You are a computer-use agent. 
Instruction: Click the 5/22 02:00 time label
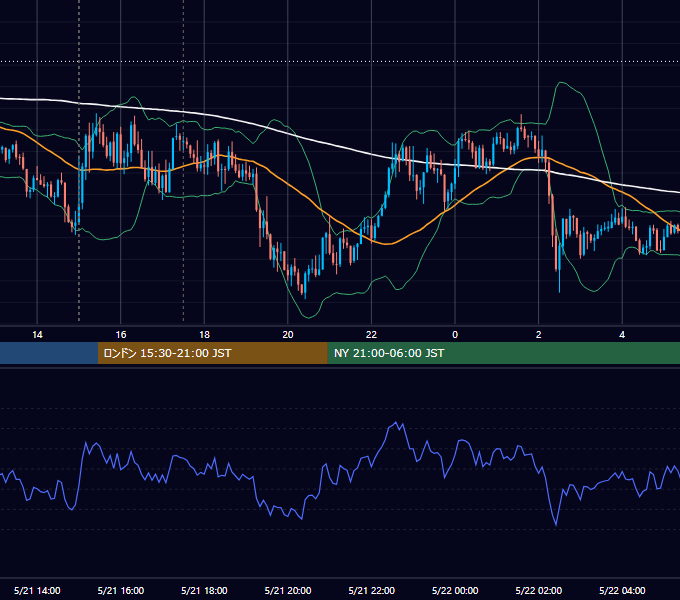tap(539, 590)
